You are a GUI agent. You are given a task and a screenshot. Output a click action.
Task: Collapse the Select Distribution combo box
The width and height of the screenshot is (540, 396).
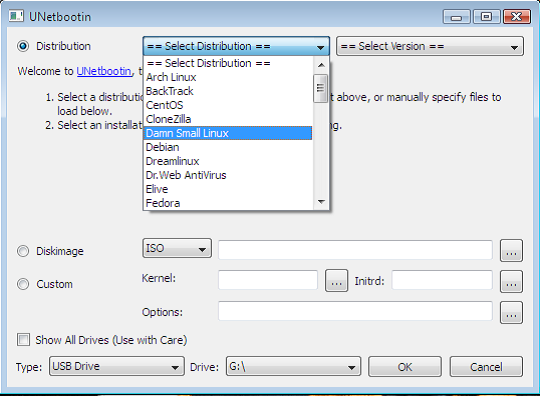coord(236,46)
